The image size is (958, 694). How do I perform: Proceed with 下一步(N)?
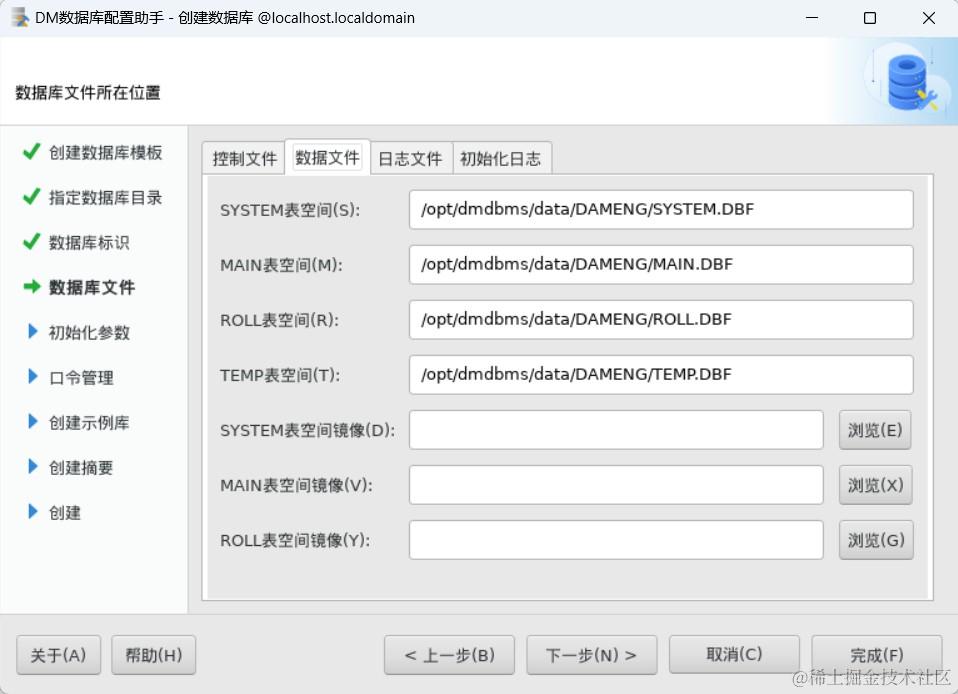click(591, 655)
